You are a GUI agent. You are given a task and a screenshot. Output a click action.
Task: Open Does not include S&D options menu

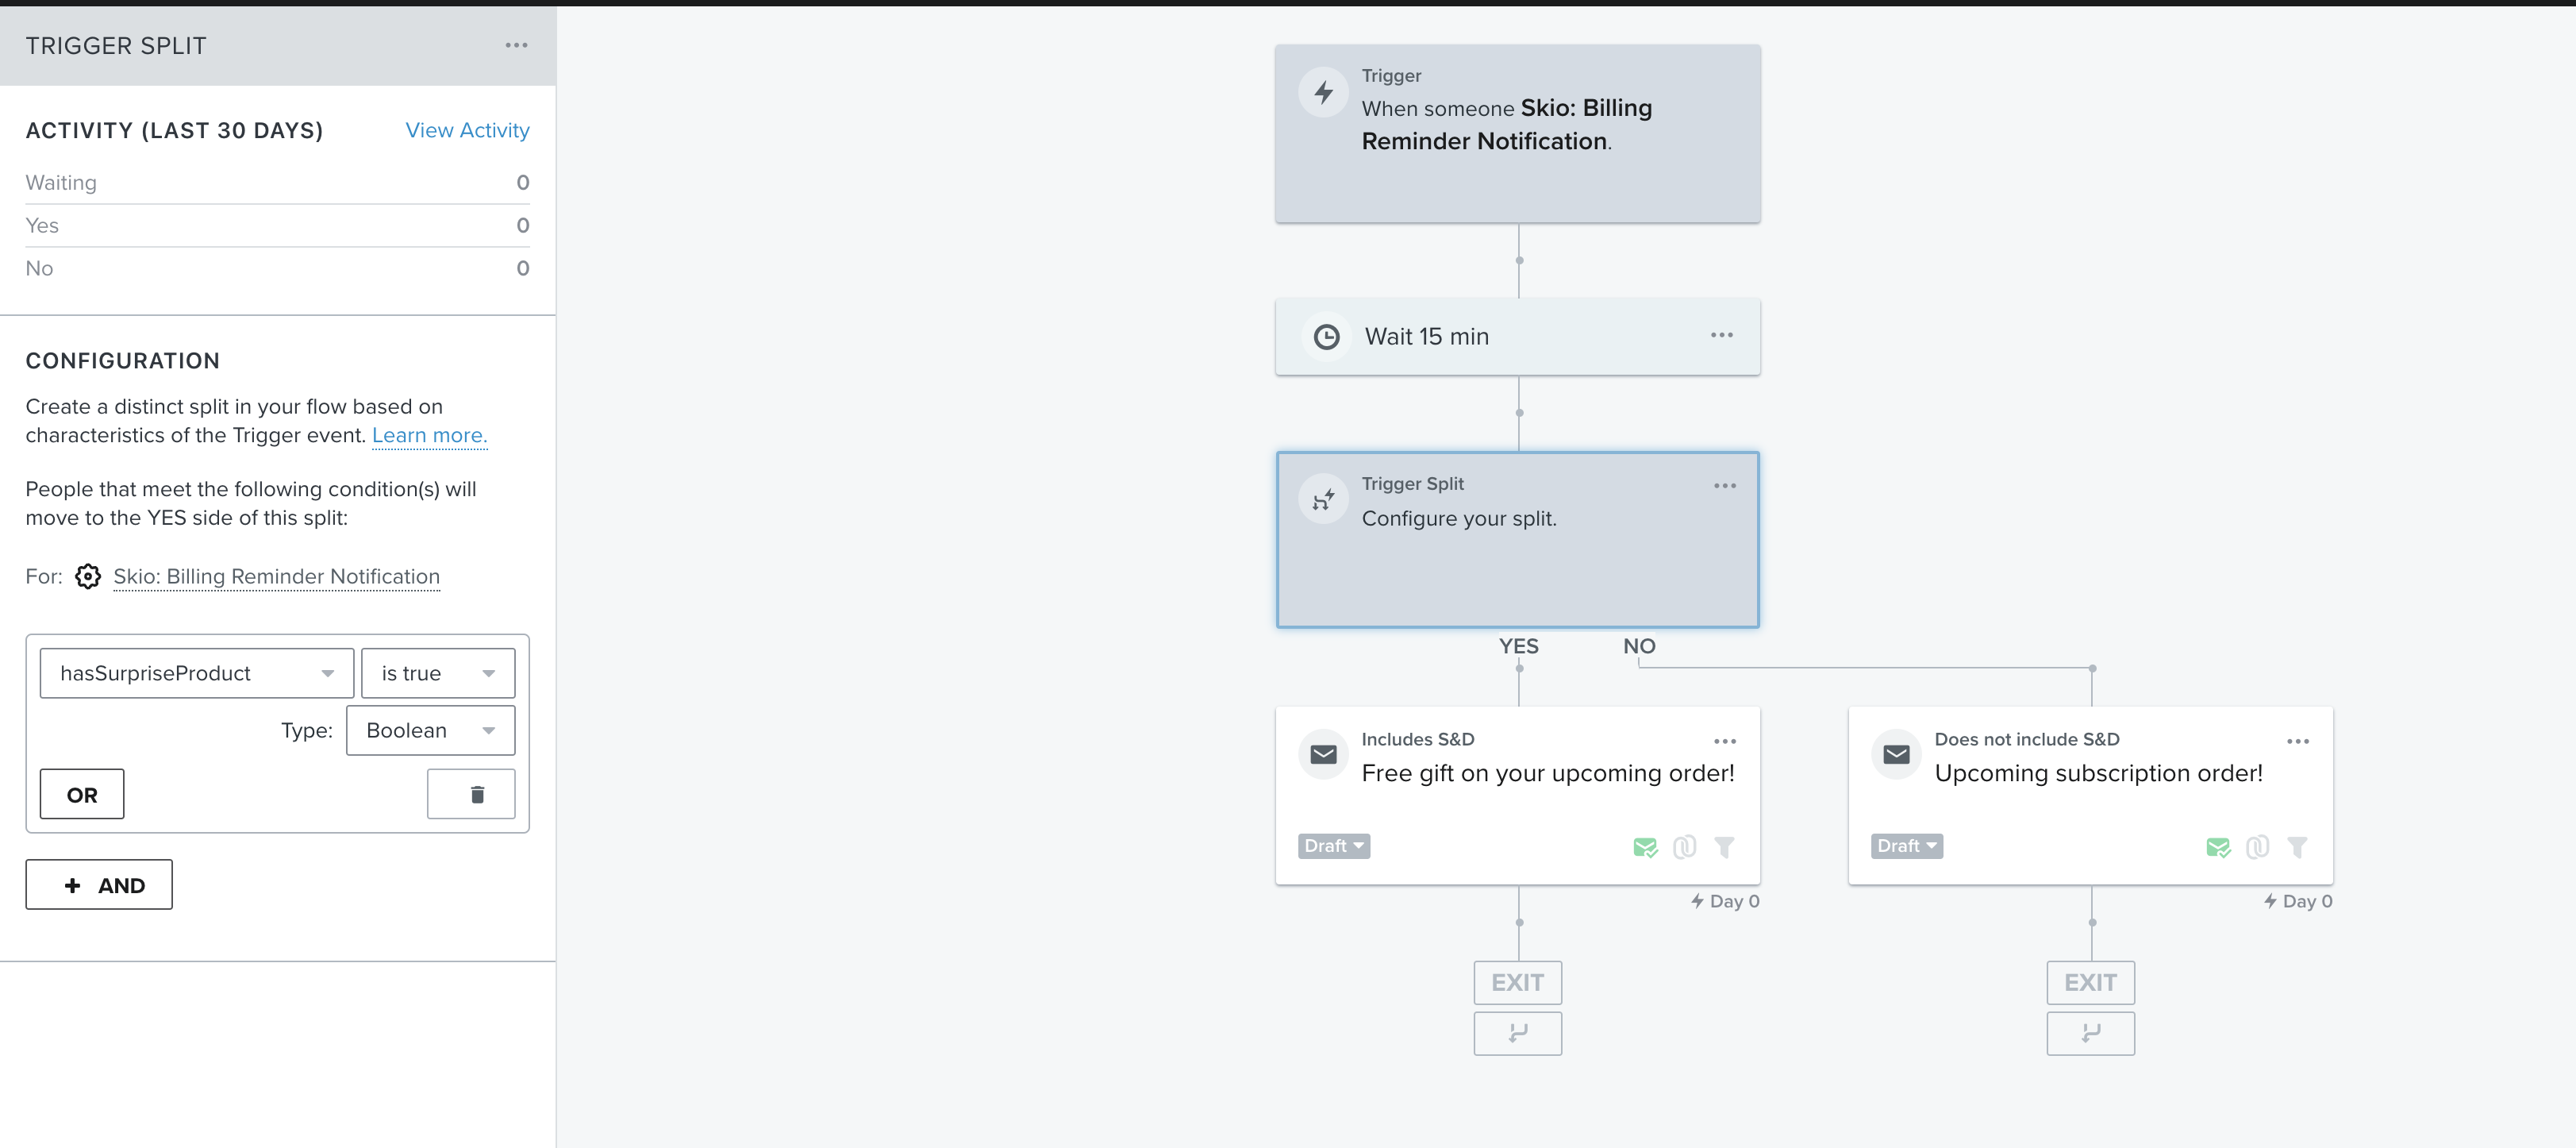pos(2297,741)
